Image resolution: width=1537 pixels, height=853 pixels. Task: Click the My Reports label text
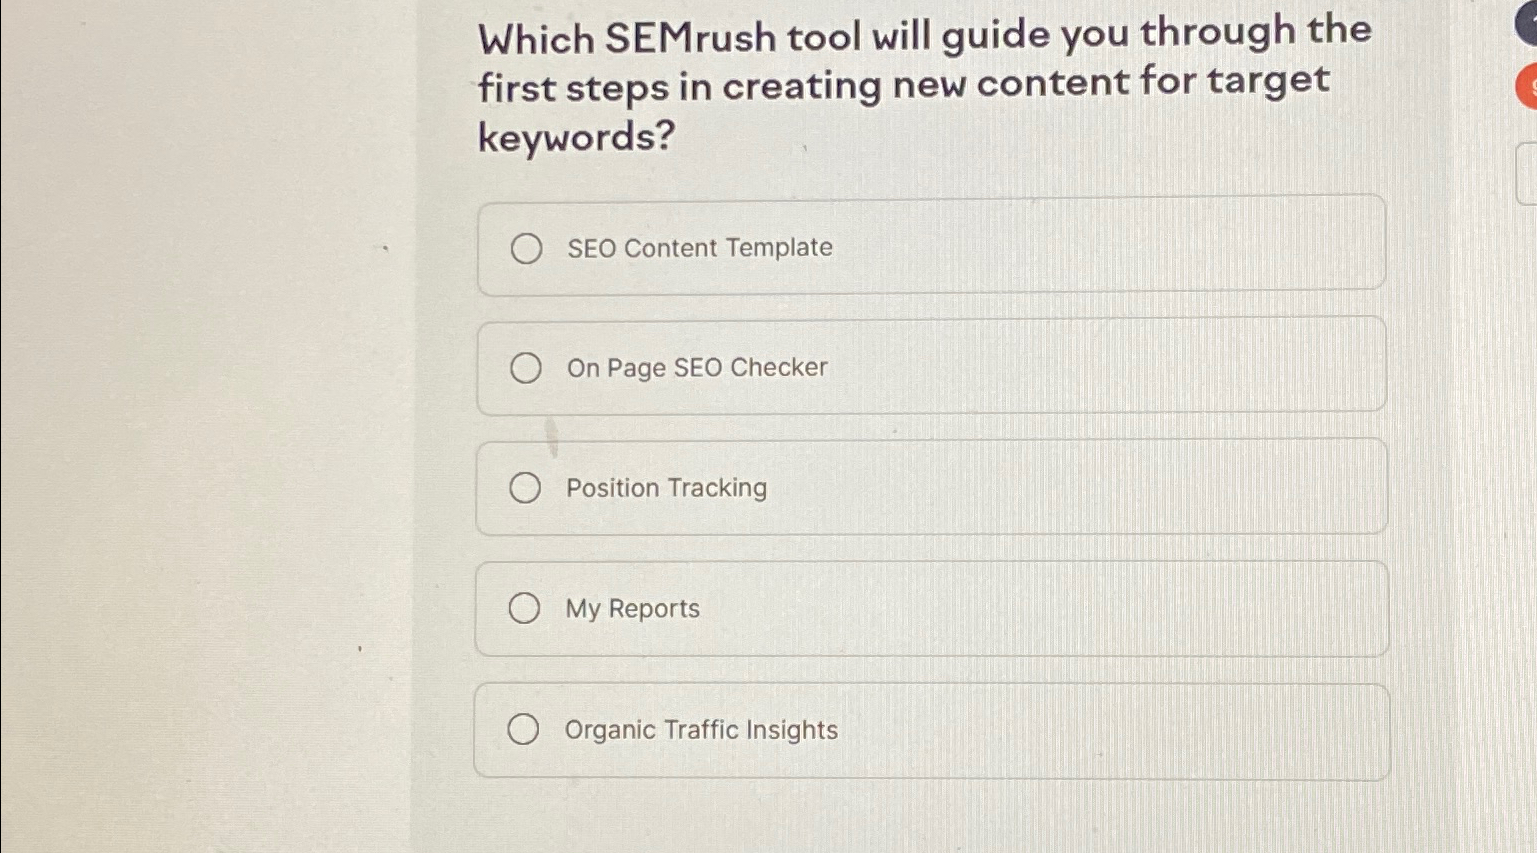pyautogui.click(x=632, y=609)
